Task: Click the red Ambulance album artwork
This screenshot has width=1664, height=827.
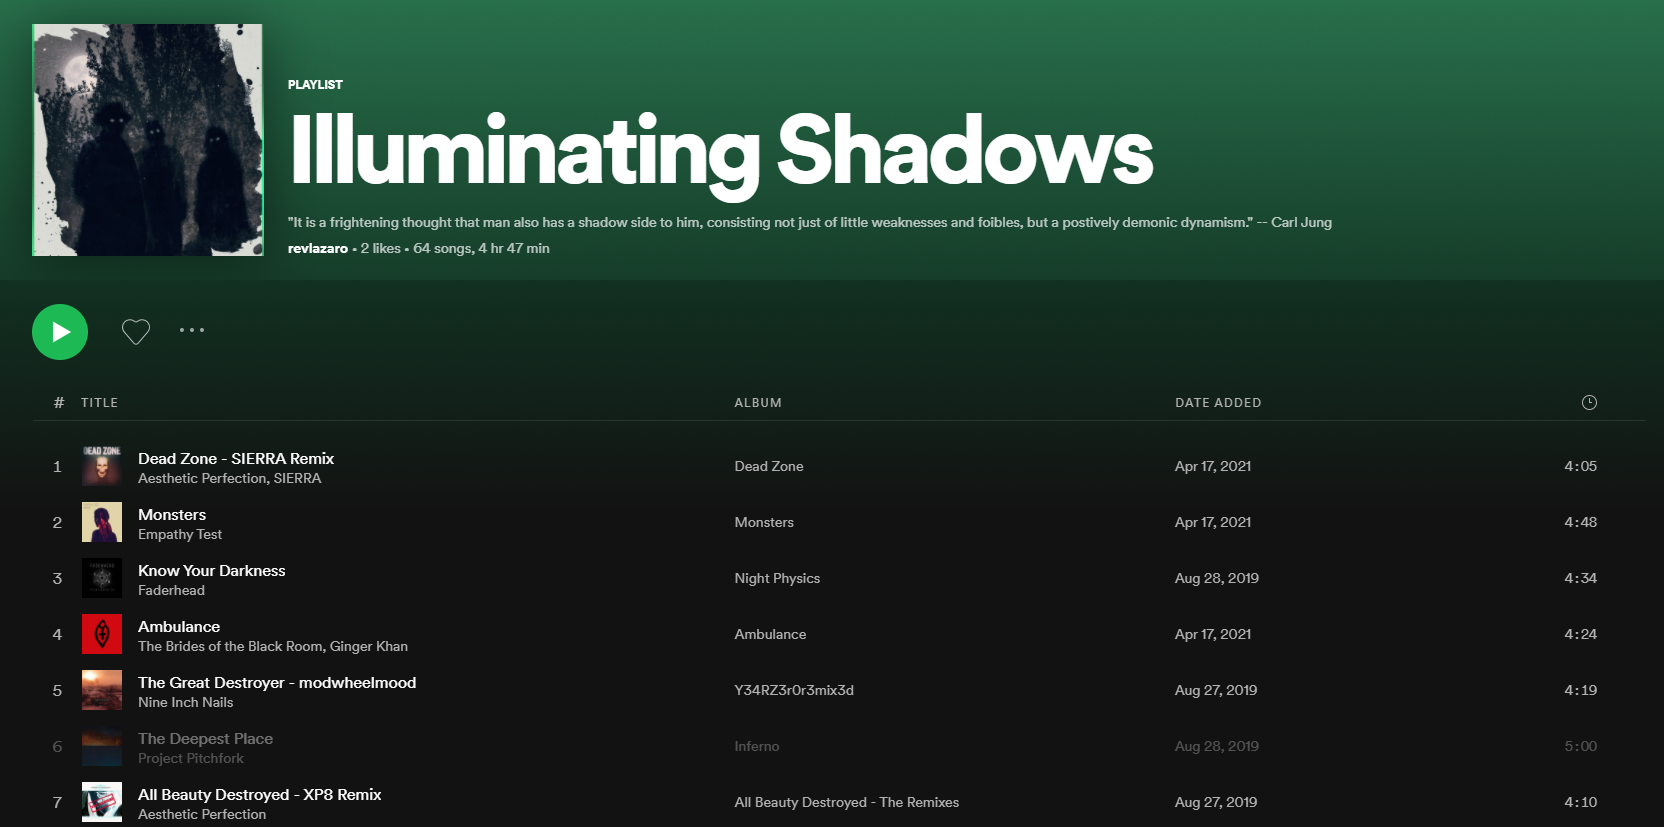Action: 102,634
